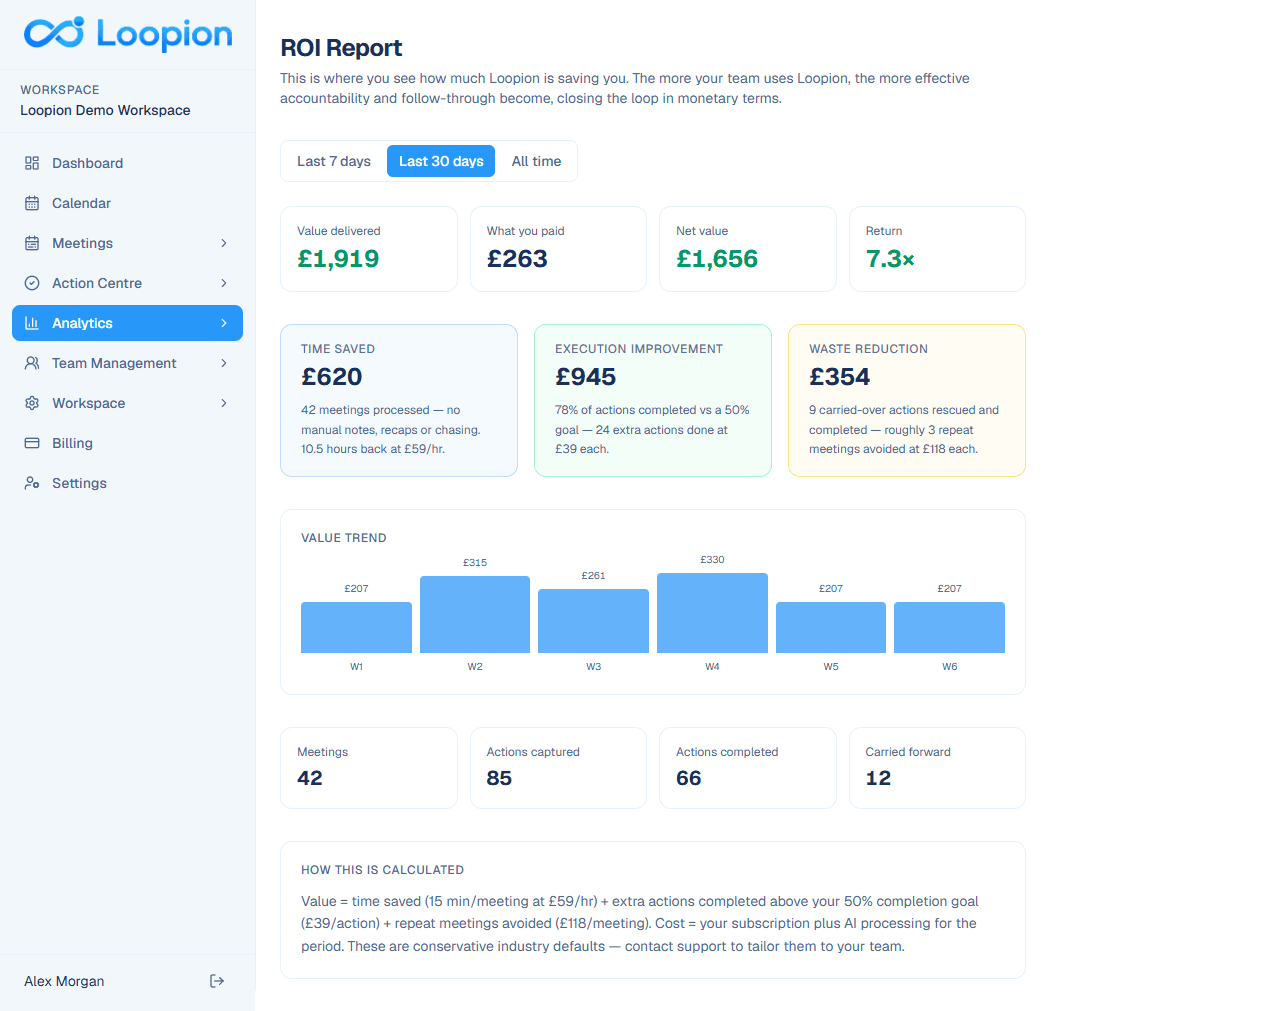Click the Waste Reduction £354 amount
This screenshot has height=1011, width=1265.
tap(840, 377)
